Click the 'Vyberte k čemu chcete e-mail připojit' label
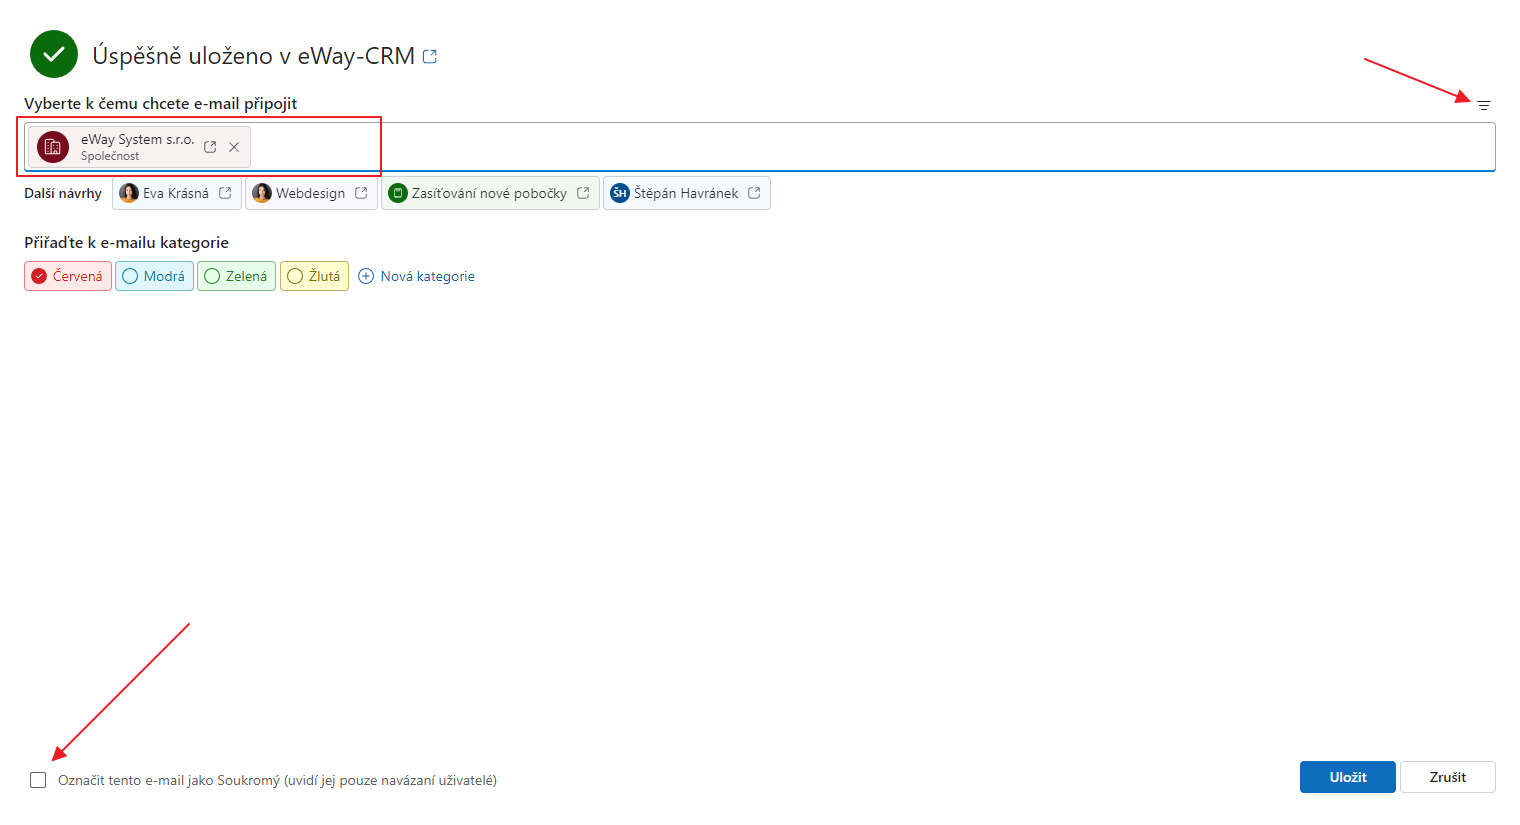The image size is (1520, 825). pos(161,103)
